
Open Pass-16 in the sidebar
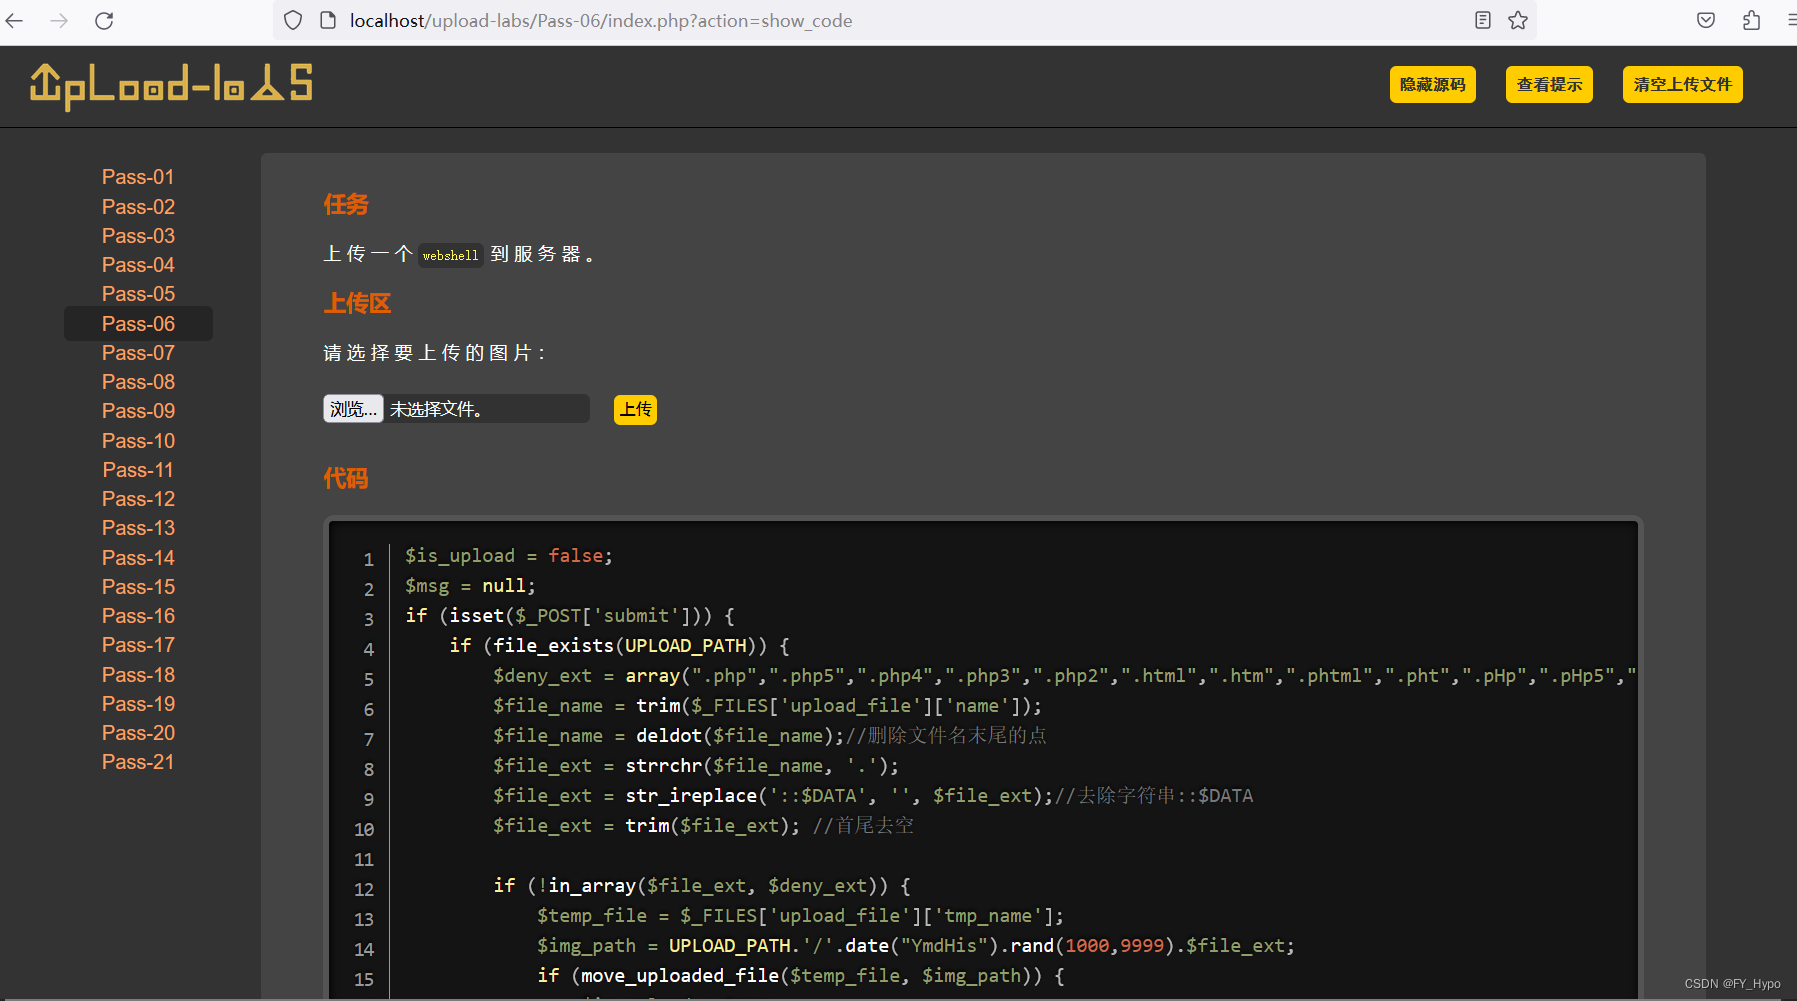(138, 616)
